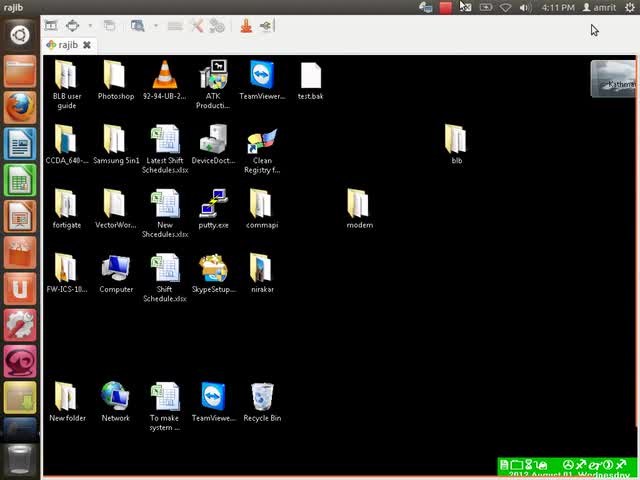
Task: Select the test.bak file icon
Action: (311, 80)
